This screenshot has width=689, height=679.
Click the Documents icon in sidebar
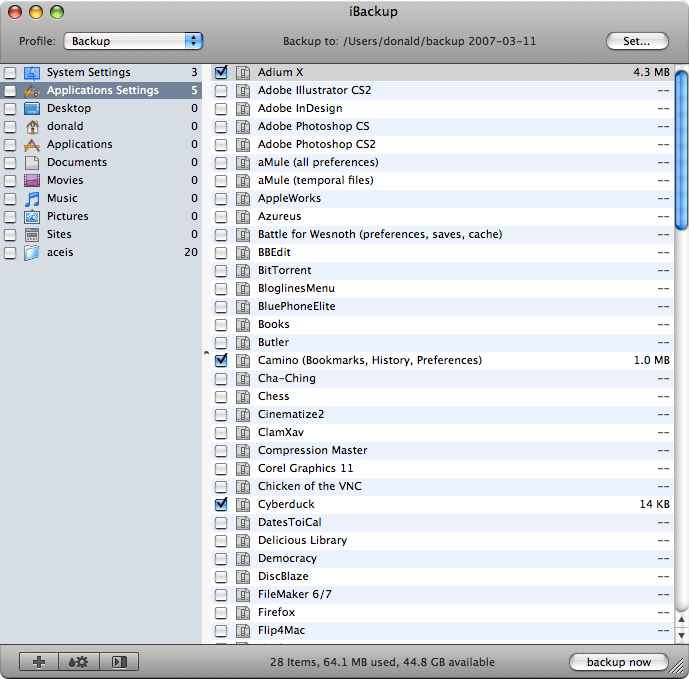point(32,163)
